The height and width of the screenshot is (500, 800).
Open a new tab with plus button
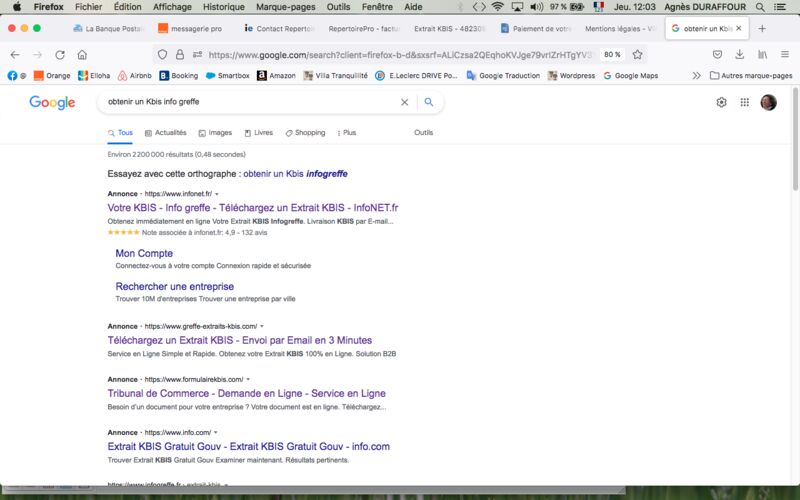point(762,29)
